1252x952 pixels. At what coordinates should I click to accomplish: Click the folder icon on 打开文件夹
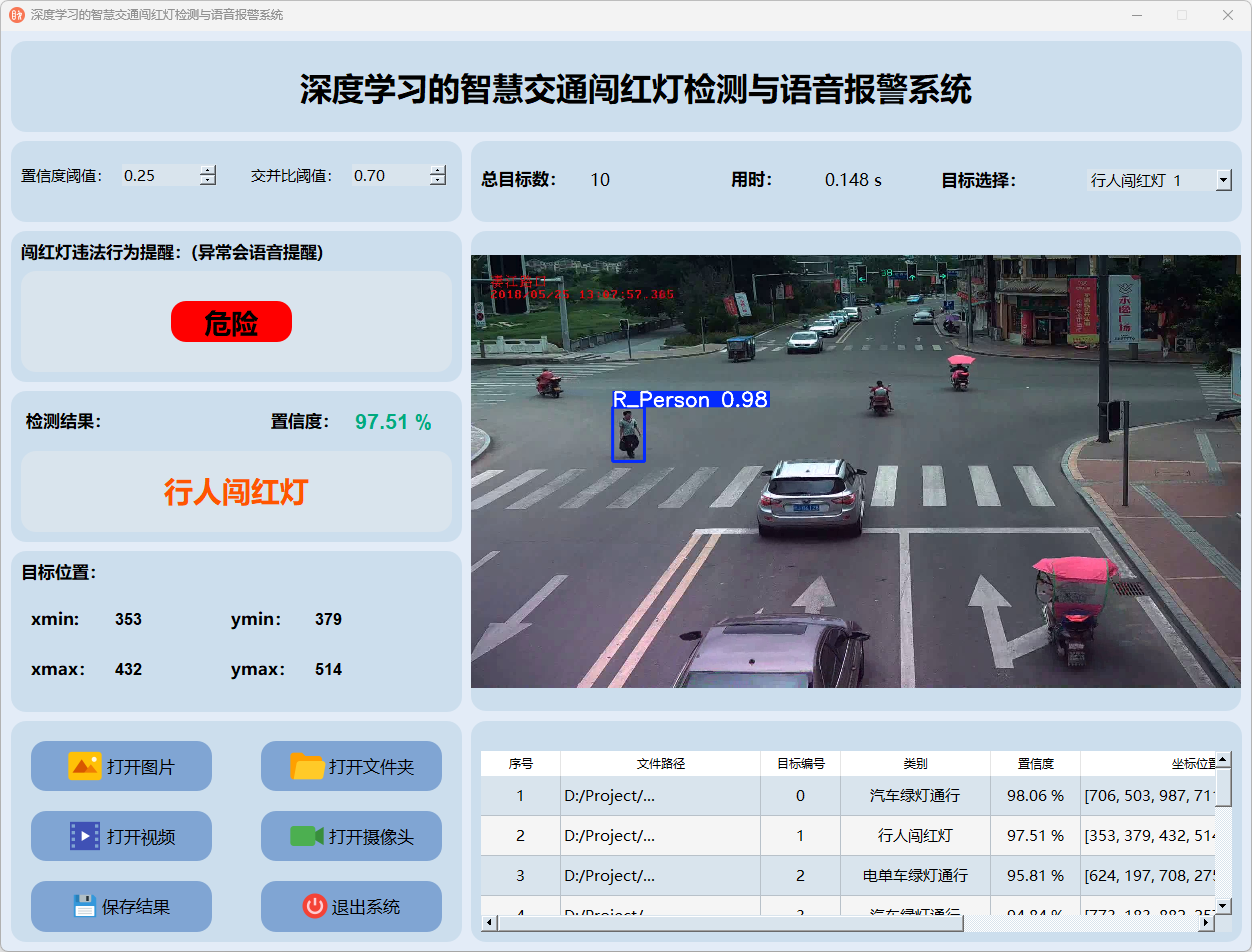(x=307, y=766)
